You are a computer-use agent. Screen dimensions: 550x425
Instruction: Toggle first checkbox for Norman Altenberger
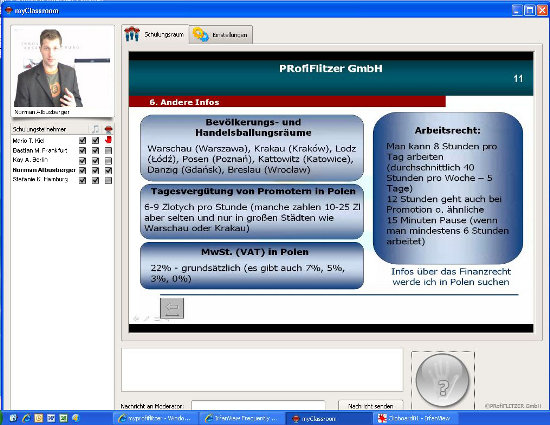pyautogui.click(x=82, y=170)
